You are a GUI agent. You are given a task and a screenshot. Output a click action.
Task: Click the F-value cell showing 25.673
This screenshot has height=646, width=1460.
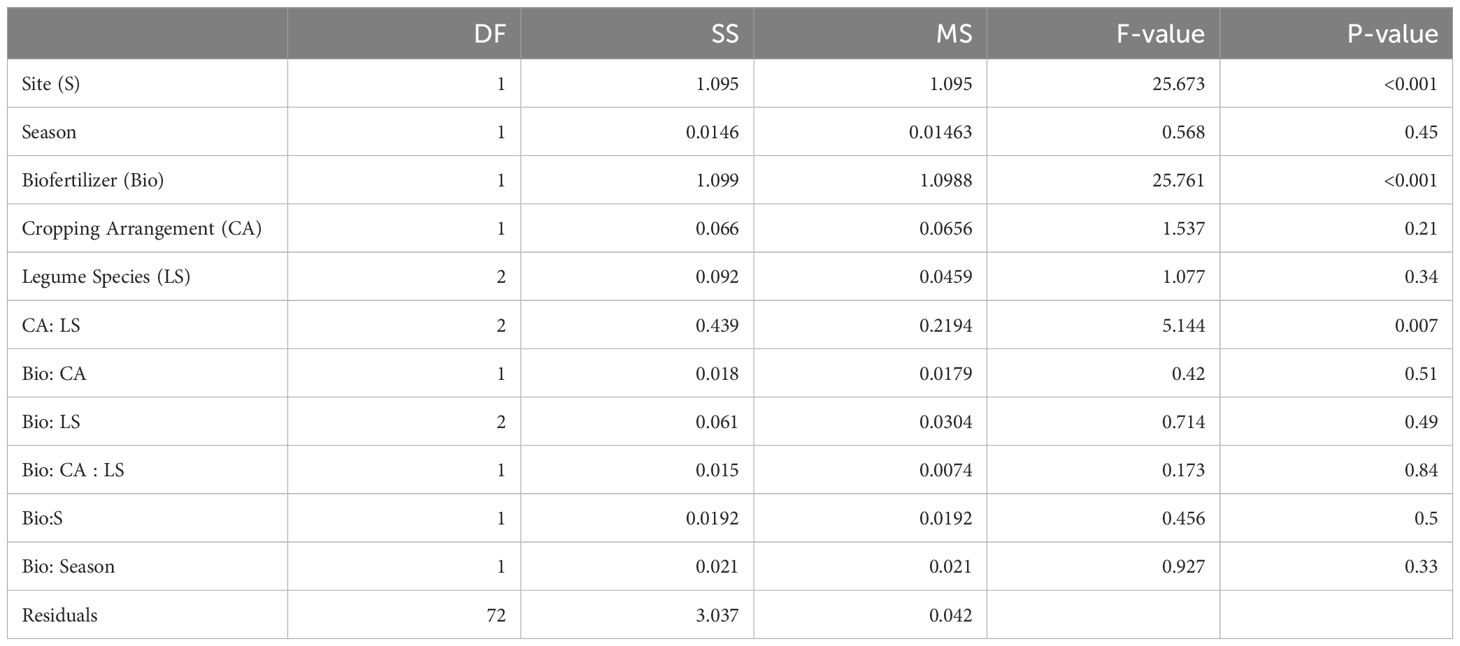1180,84
